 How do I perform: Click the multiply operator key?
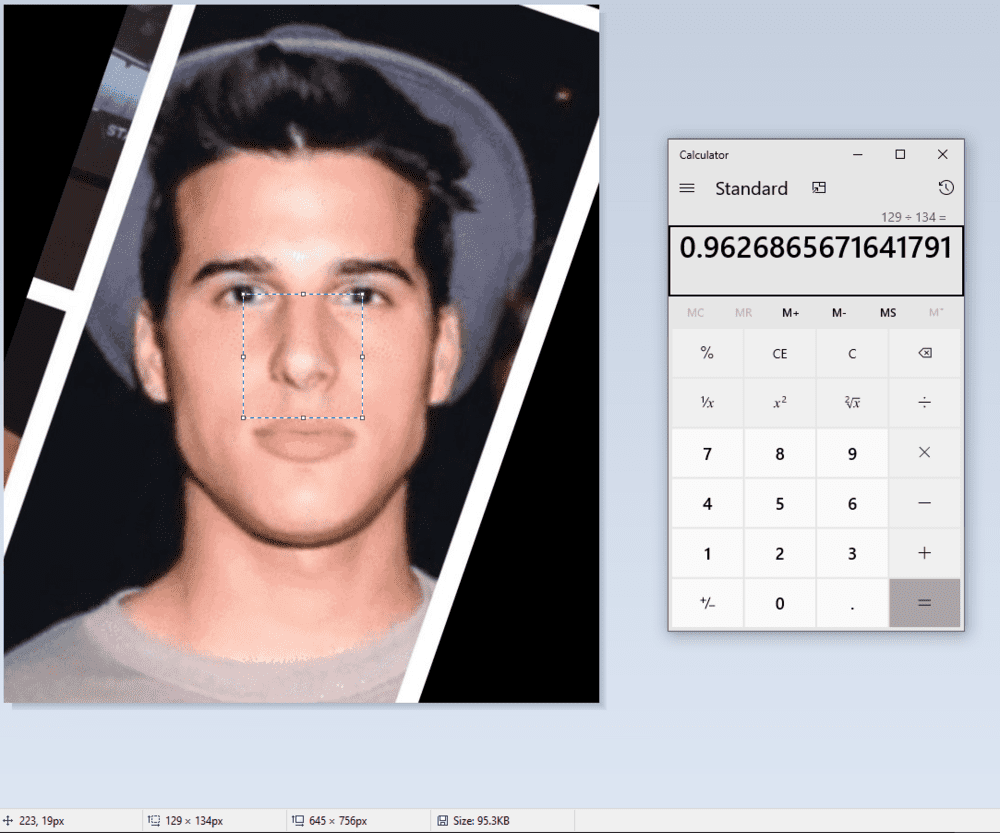[925, 453]
